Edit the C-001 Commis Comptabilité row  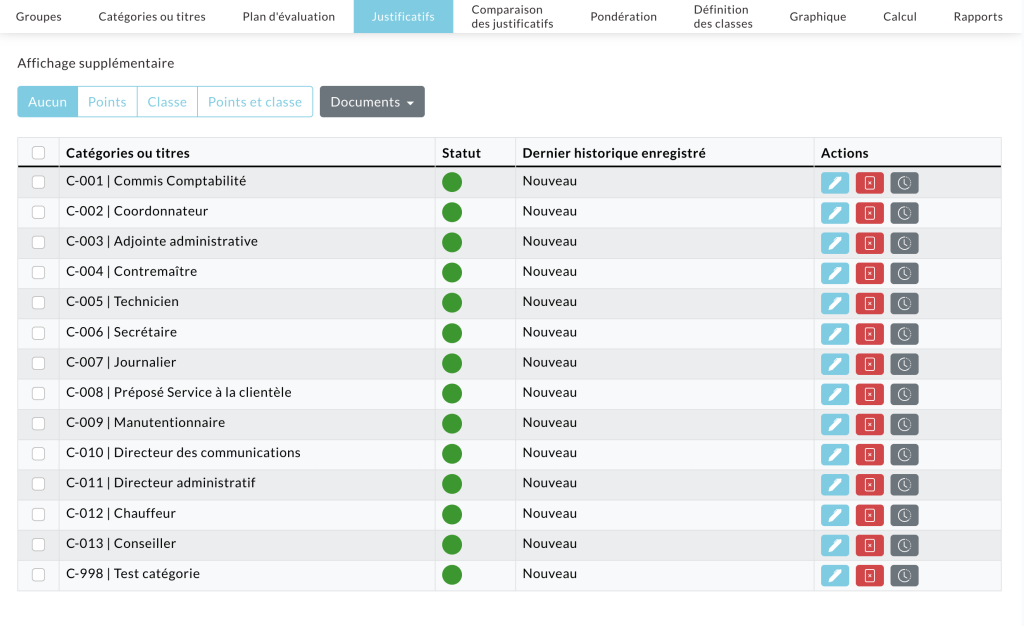tap(835, 183)
